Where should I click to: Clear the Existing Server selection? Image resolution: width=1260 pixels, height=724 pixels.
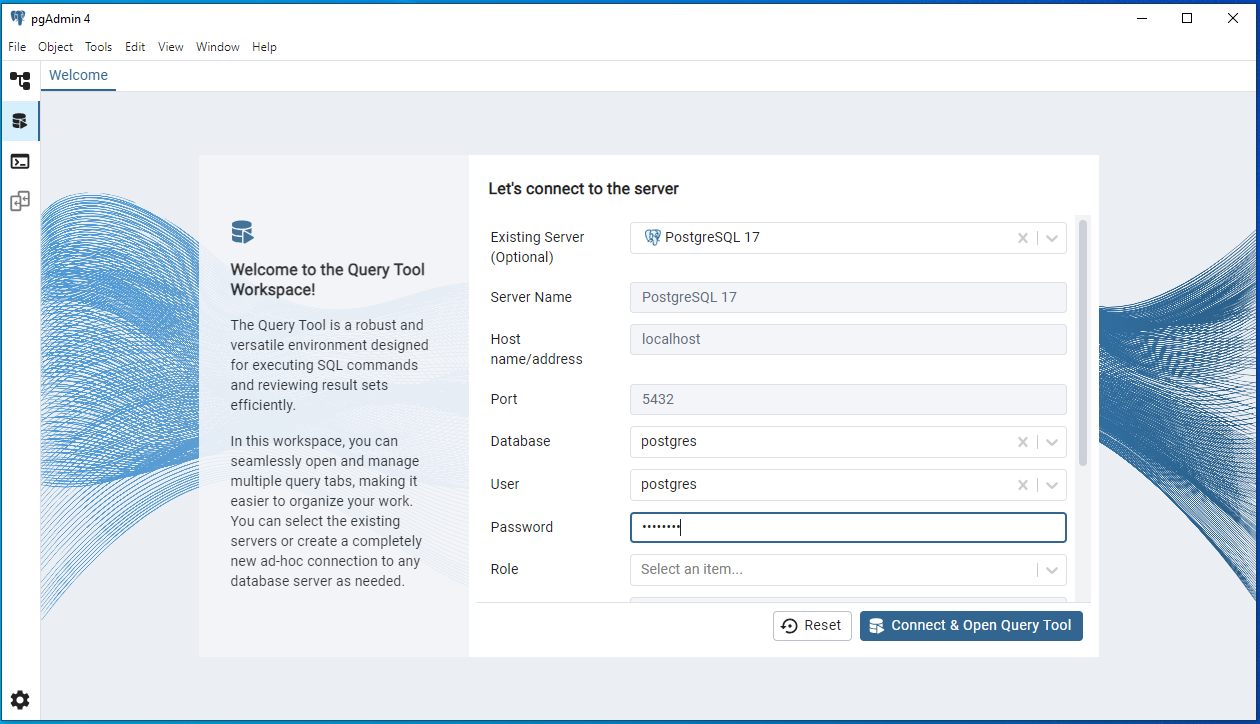tap(1022, 238)
